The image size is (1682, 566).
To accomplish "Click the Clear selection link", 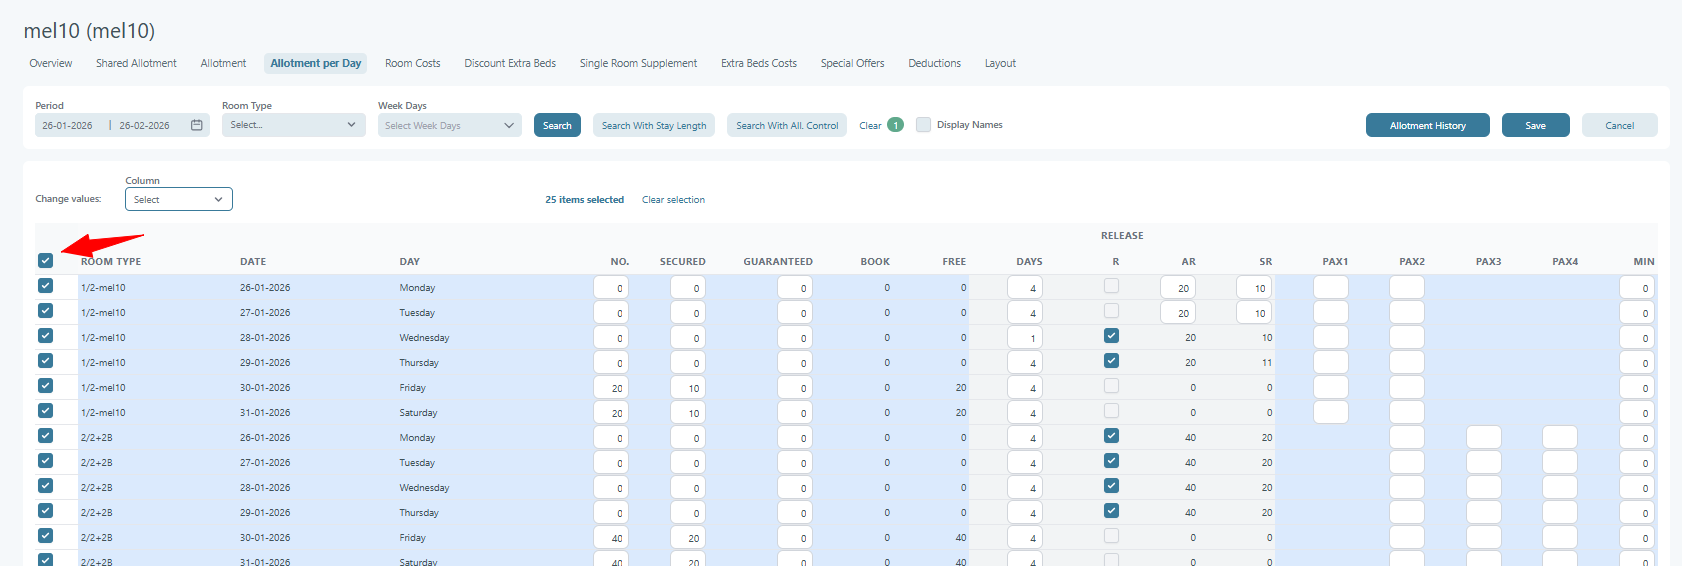I will (x=673, y=200).
